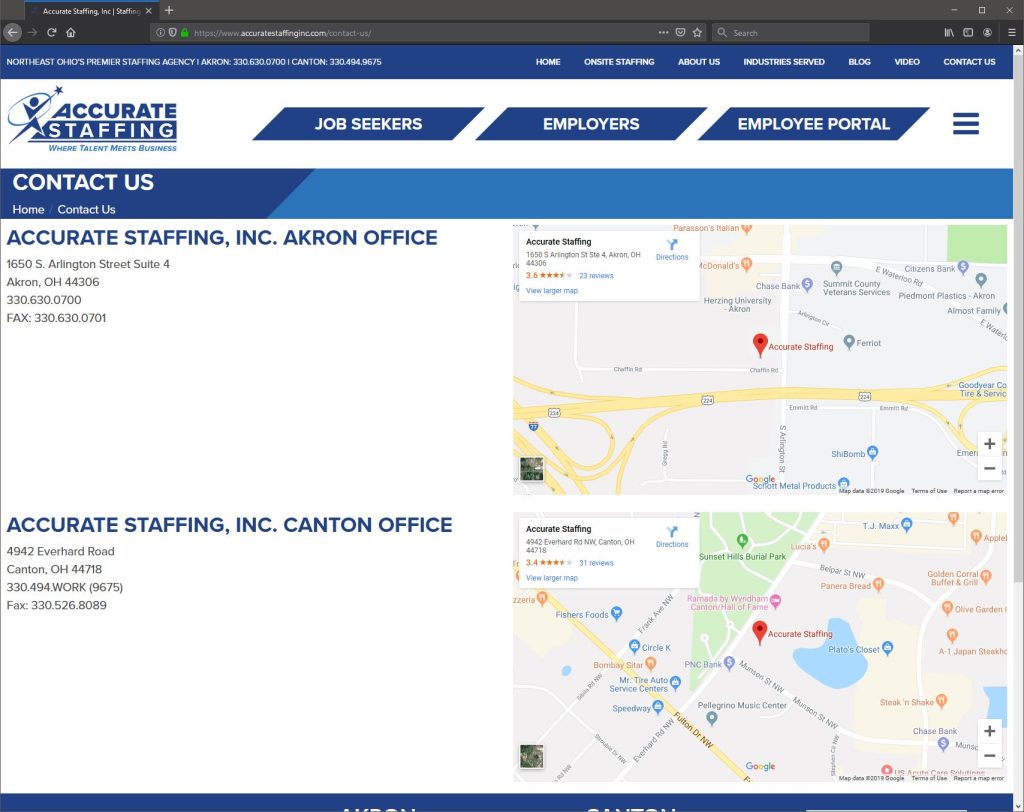Click the JOB SEEKERS button

[x=368, y=124]
